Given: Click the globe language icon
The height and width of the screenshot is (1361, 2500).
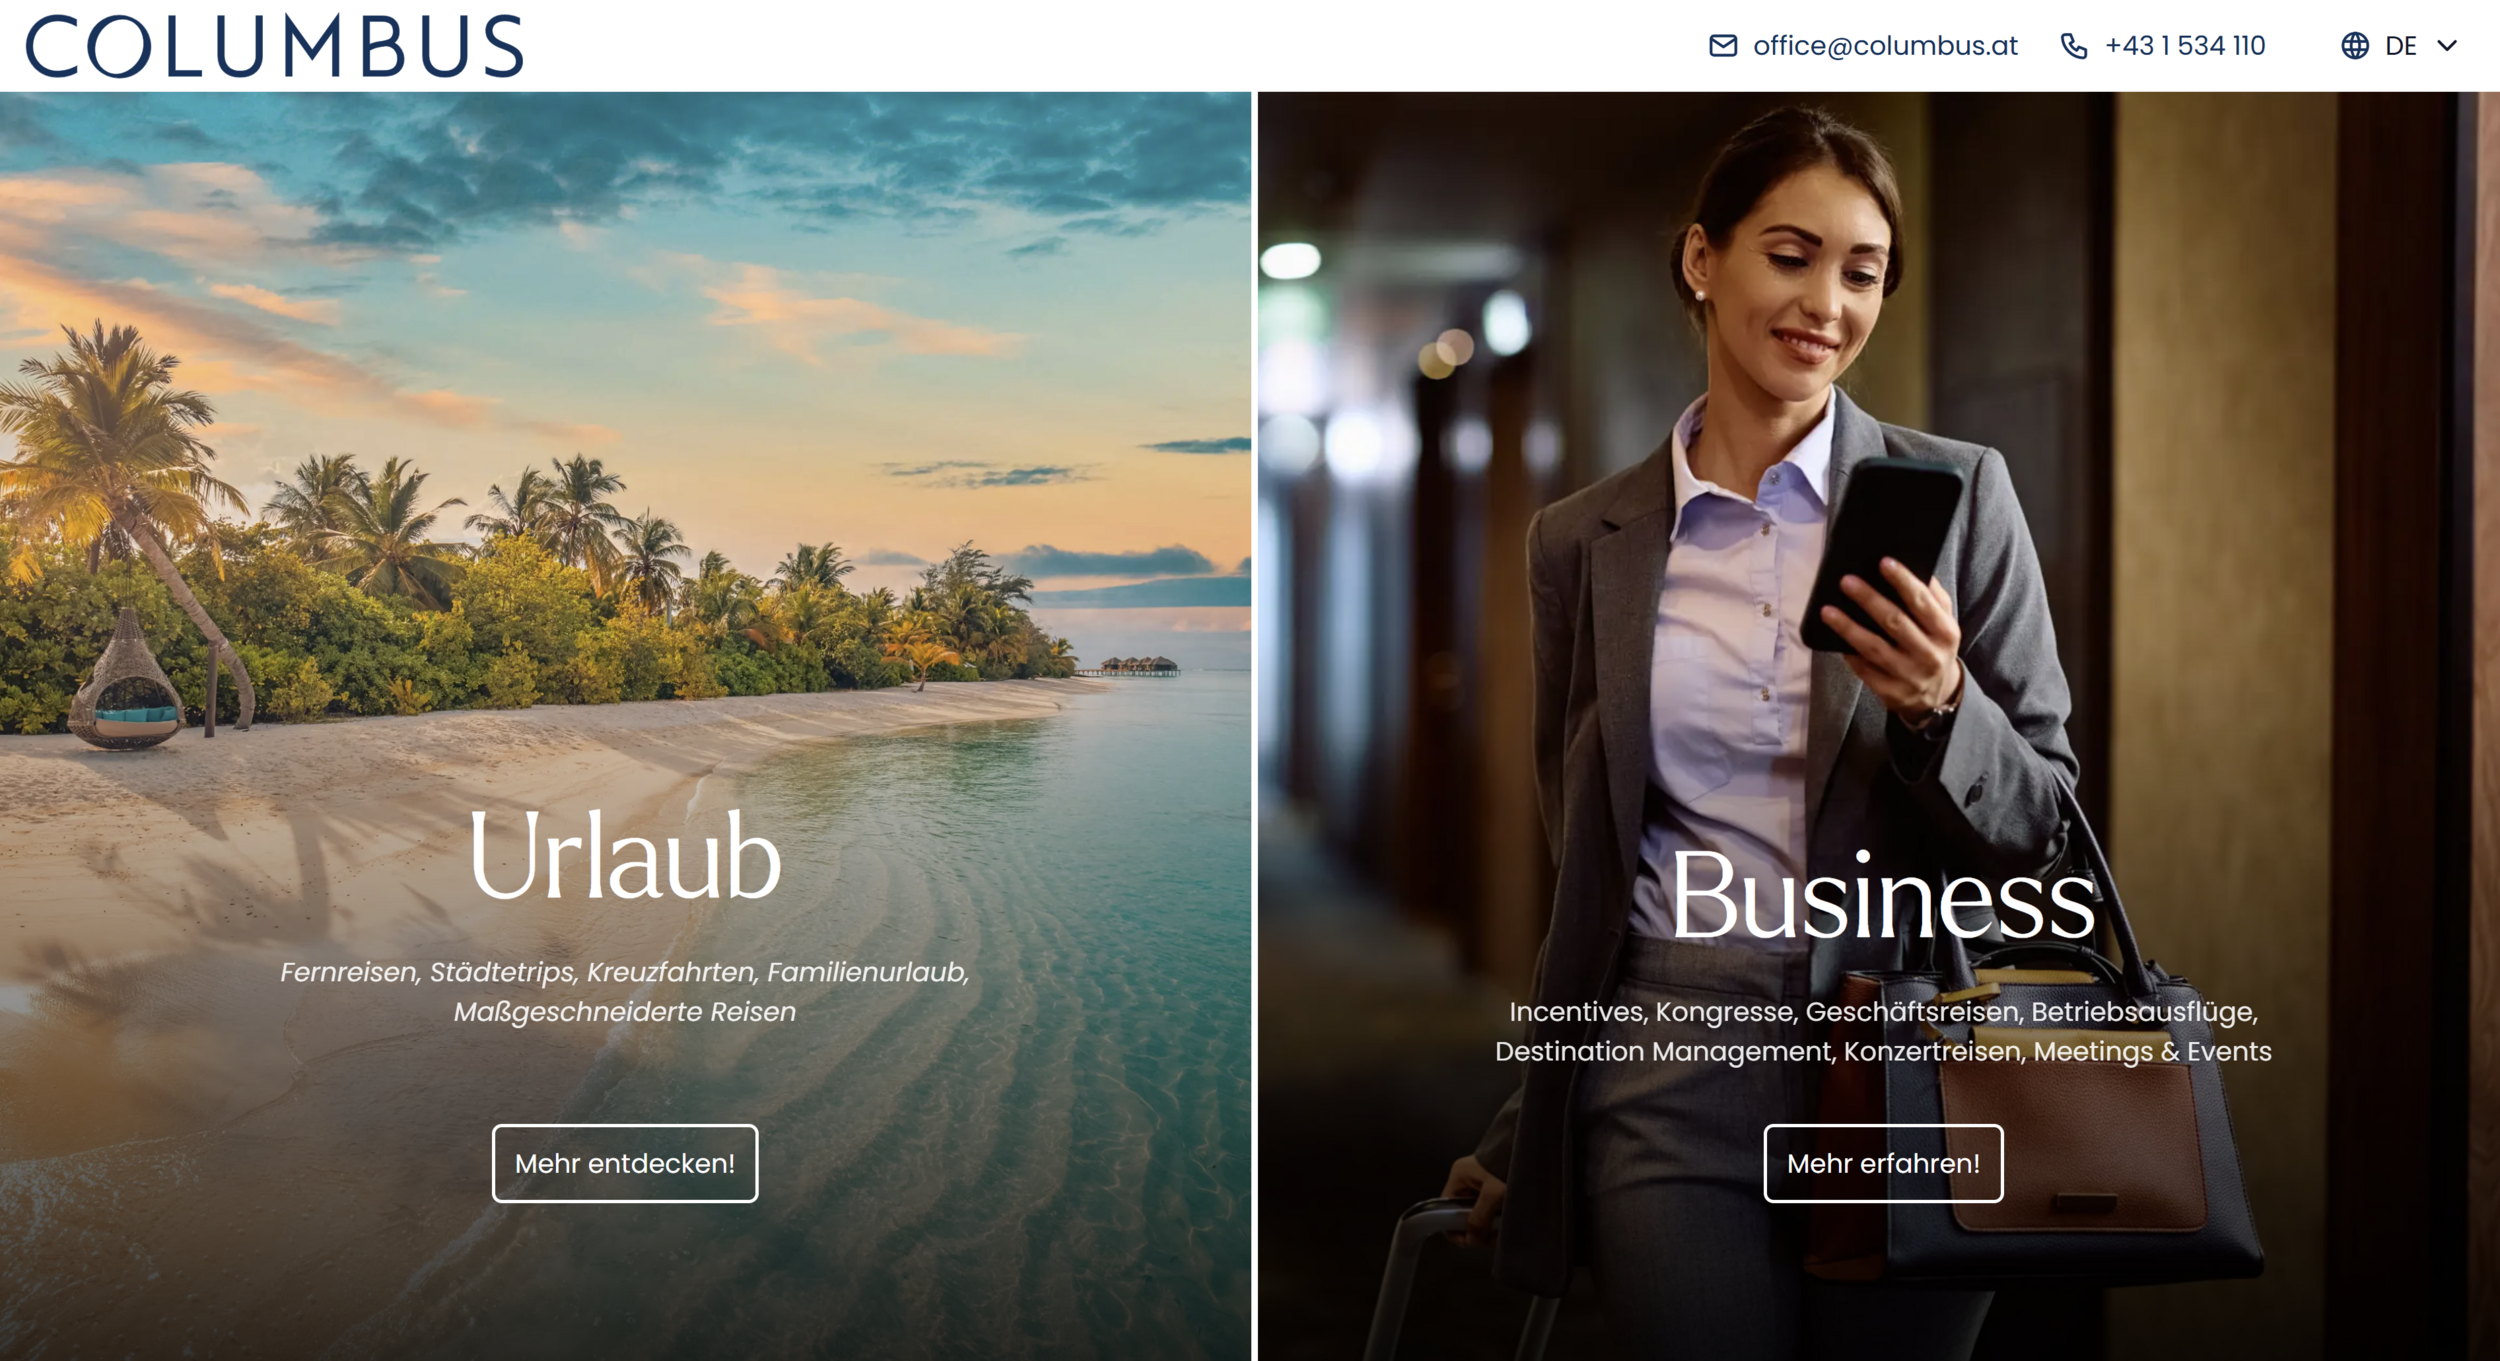Looking at the screenshot, I should pyautogui.click(x=2355, y=46).
